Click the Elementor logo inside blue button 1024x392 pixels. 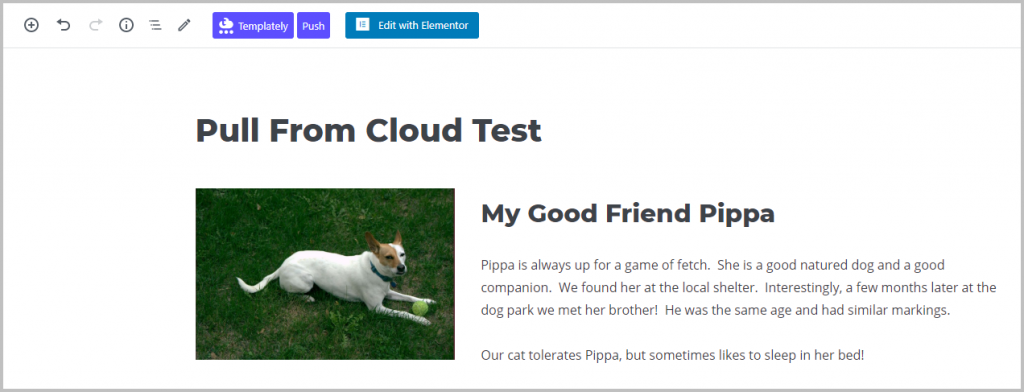362,25
